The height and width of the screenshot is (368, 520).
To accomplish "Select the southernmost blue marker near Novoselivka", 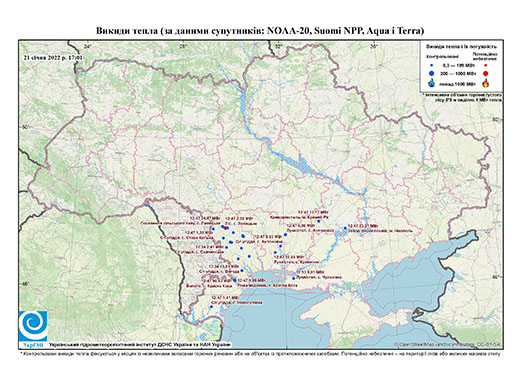I will tap(211, 307).
